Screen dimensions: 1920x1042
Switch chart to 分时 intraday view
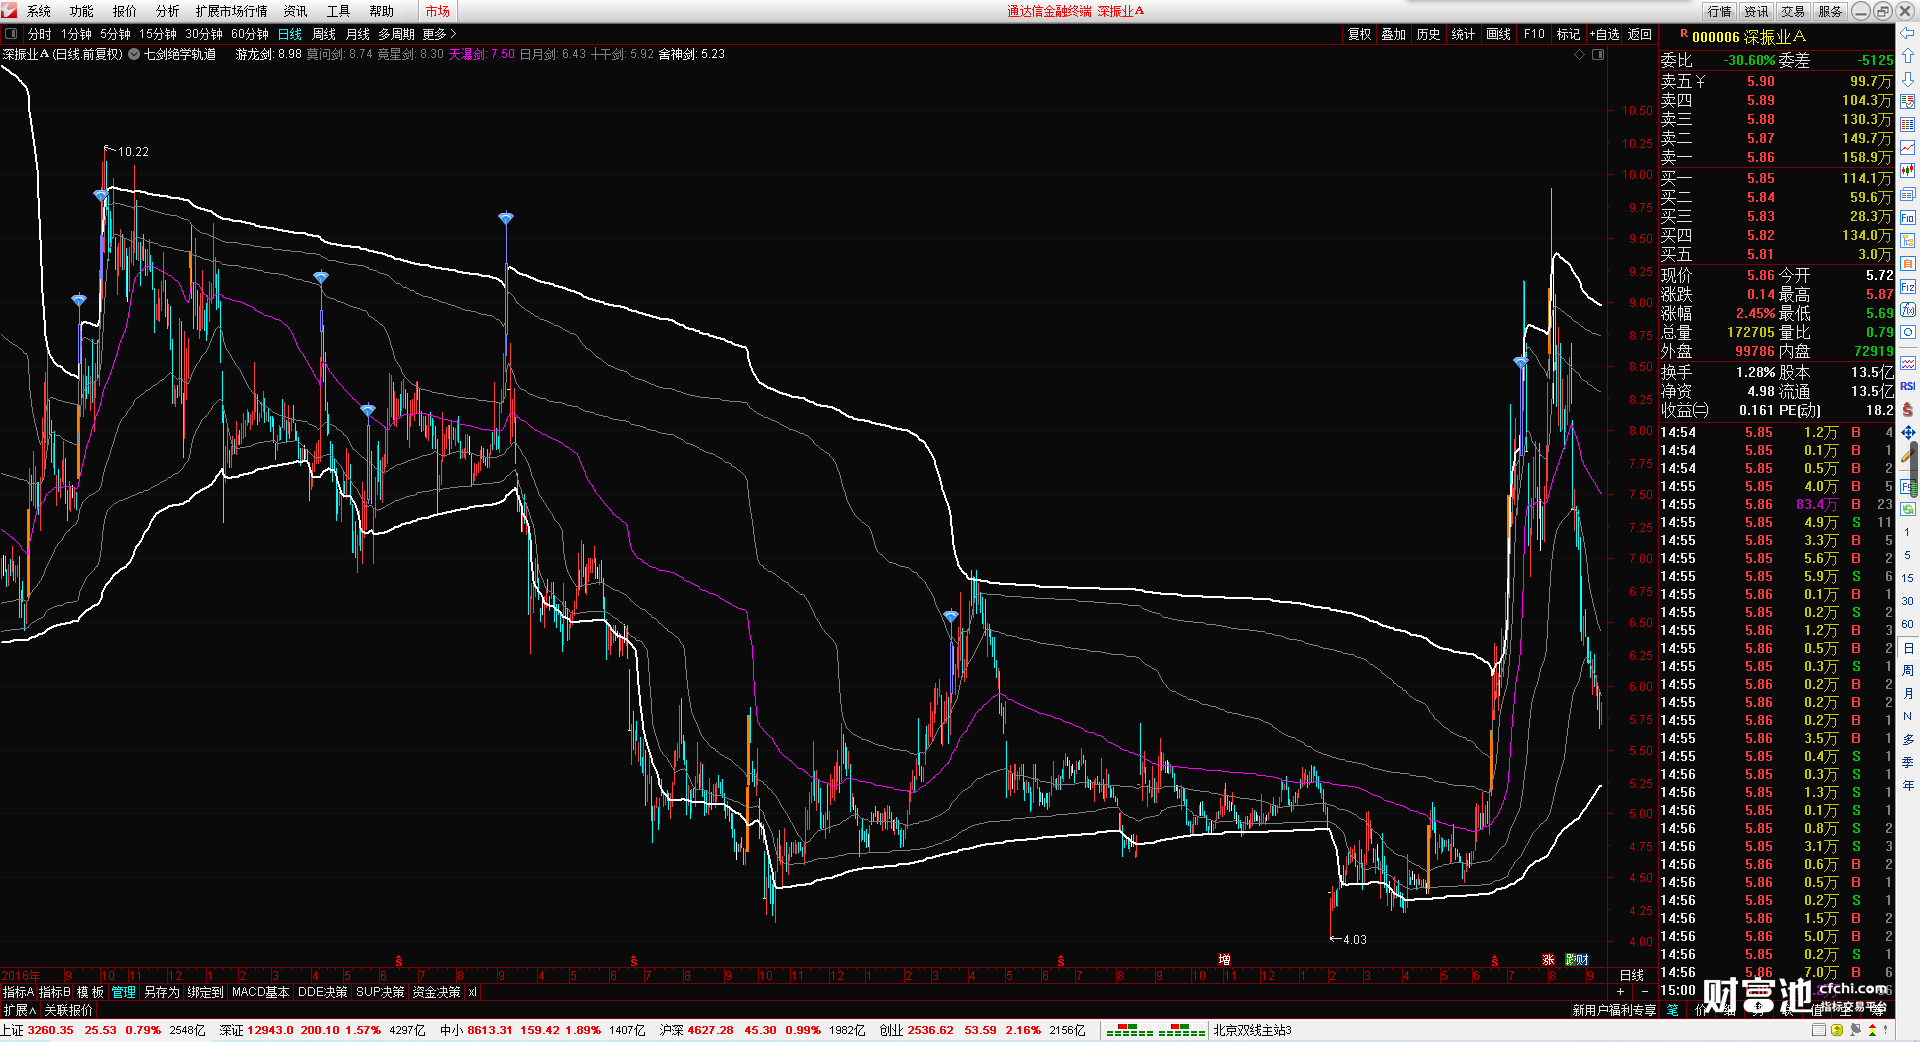pos(40,34)
